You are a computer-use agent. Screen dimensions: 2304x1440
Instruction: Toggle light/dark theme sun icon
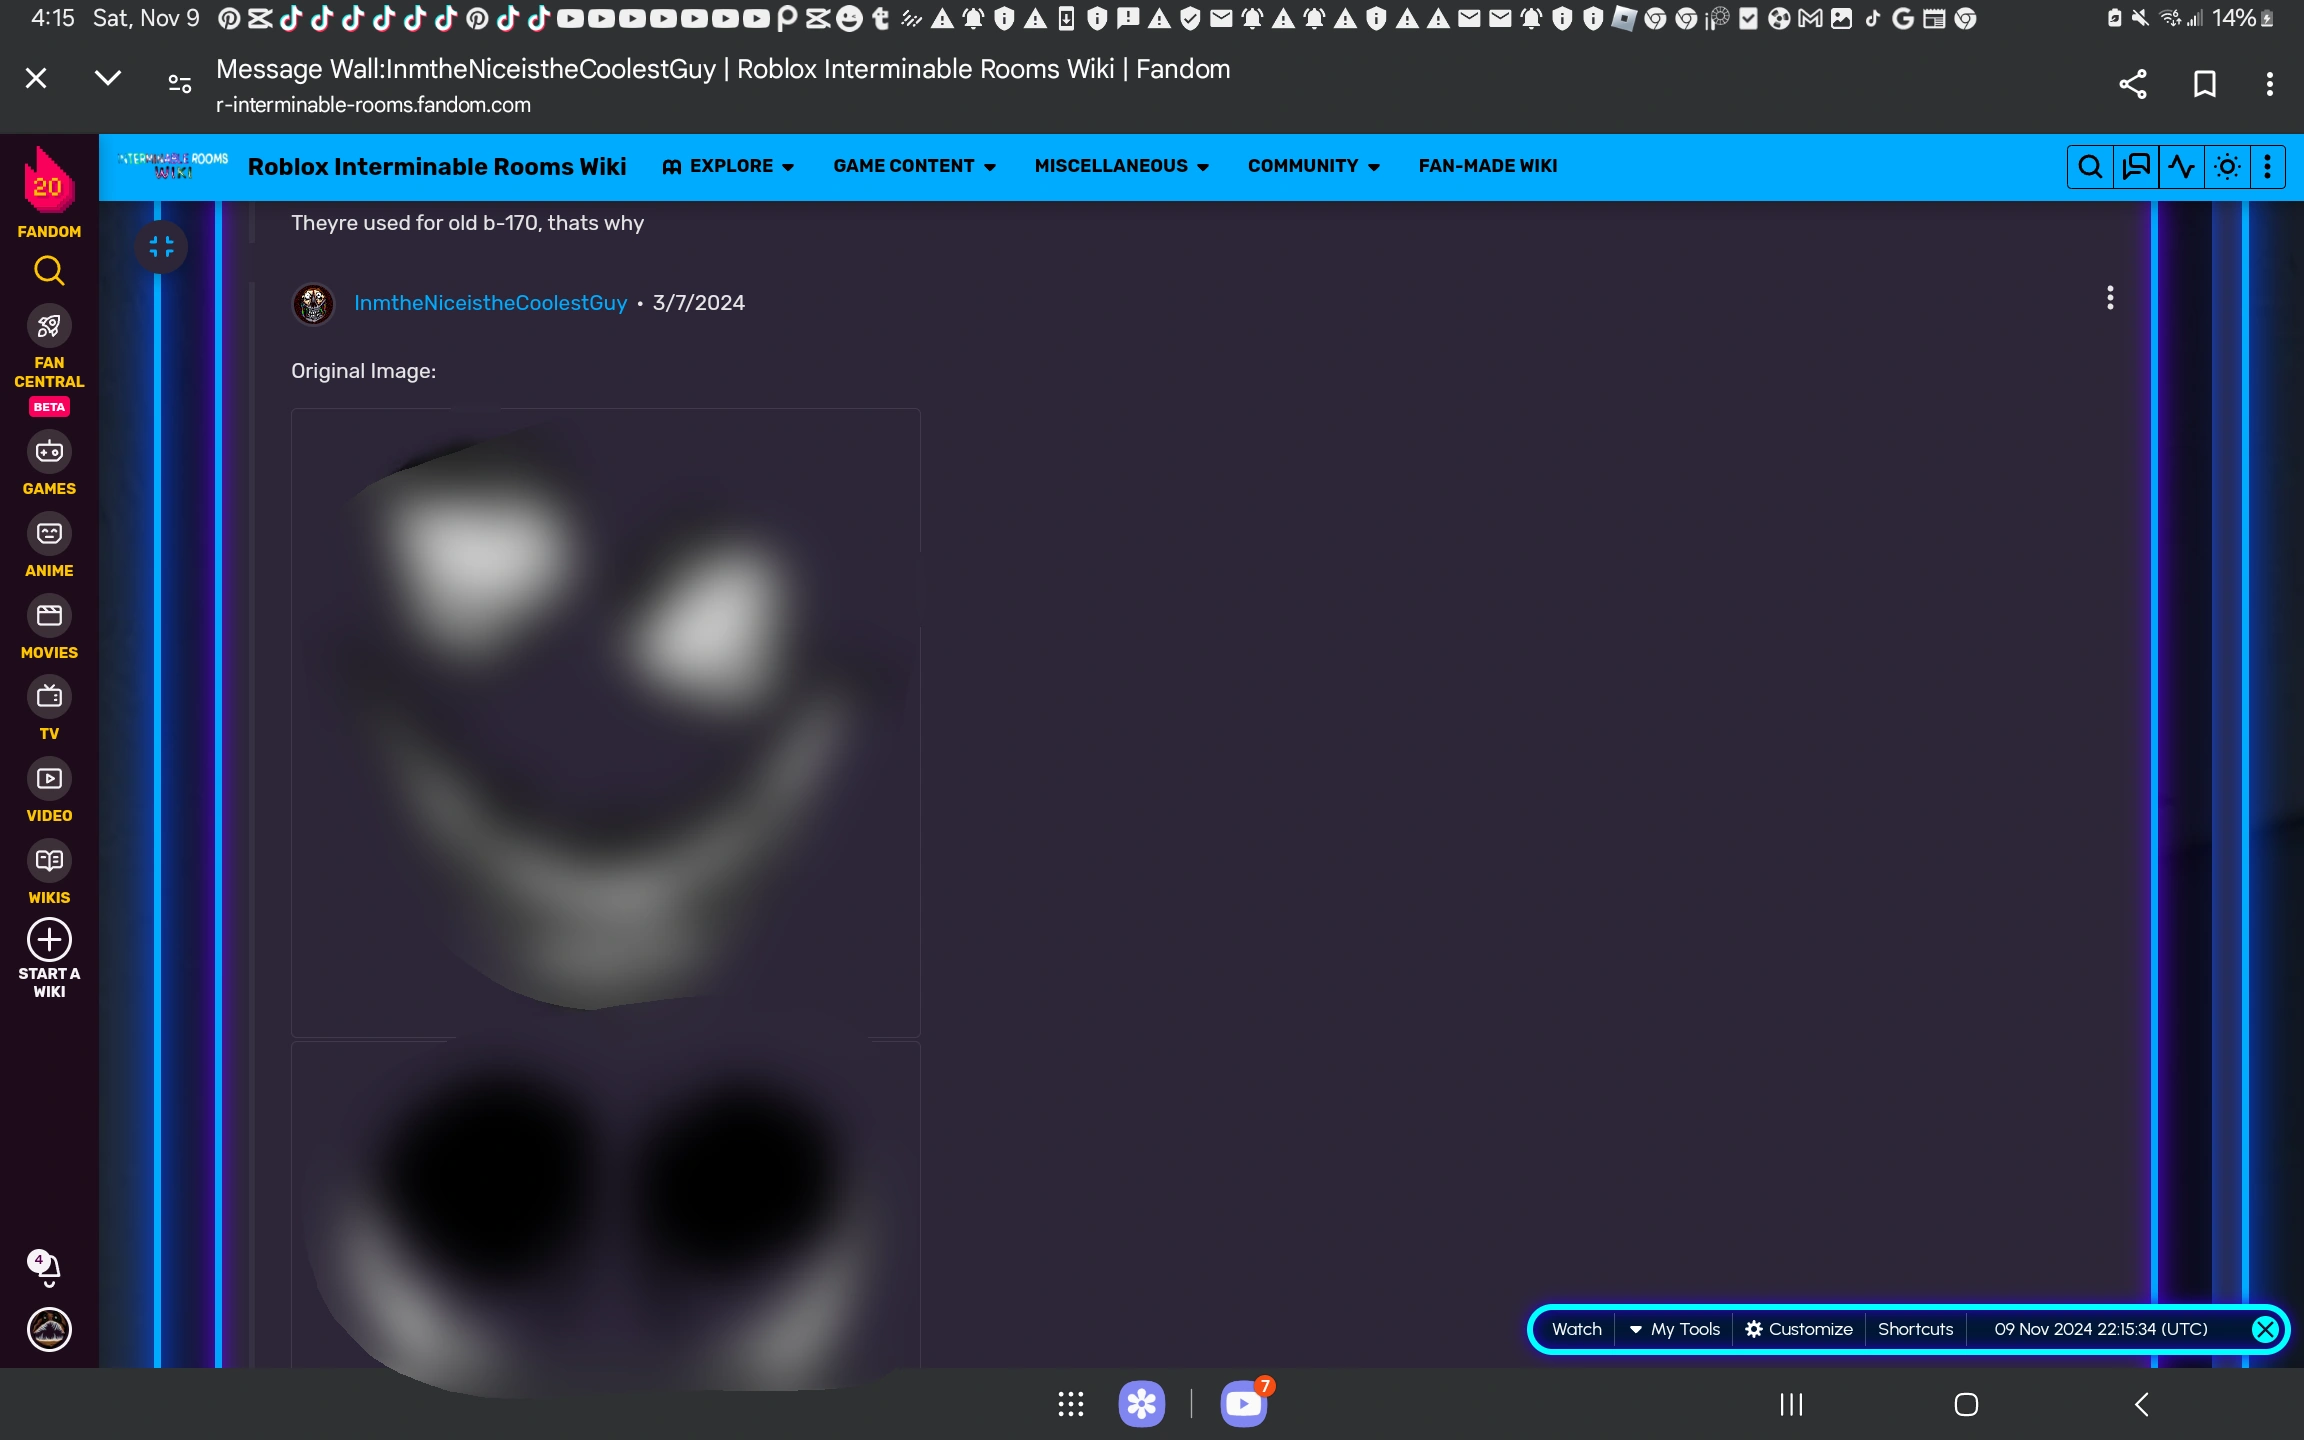tap(2227, 167)
